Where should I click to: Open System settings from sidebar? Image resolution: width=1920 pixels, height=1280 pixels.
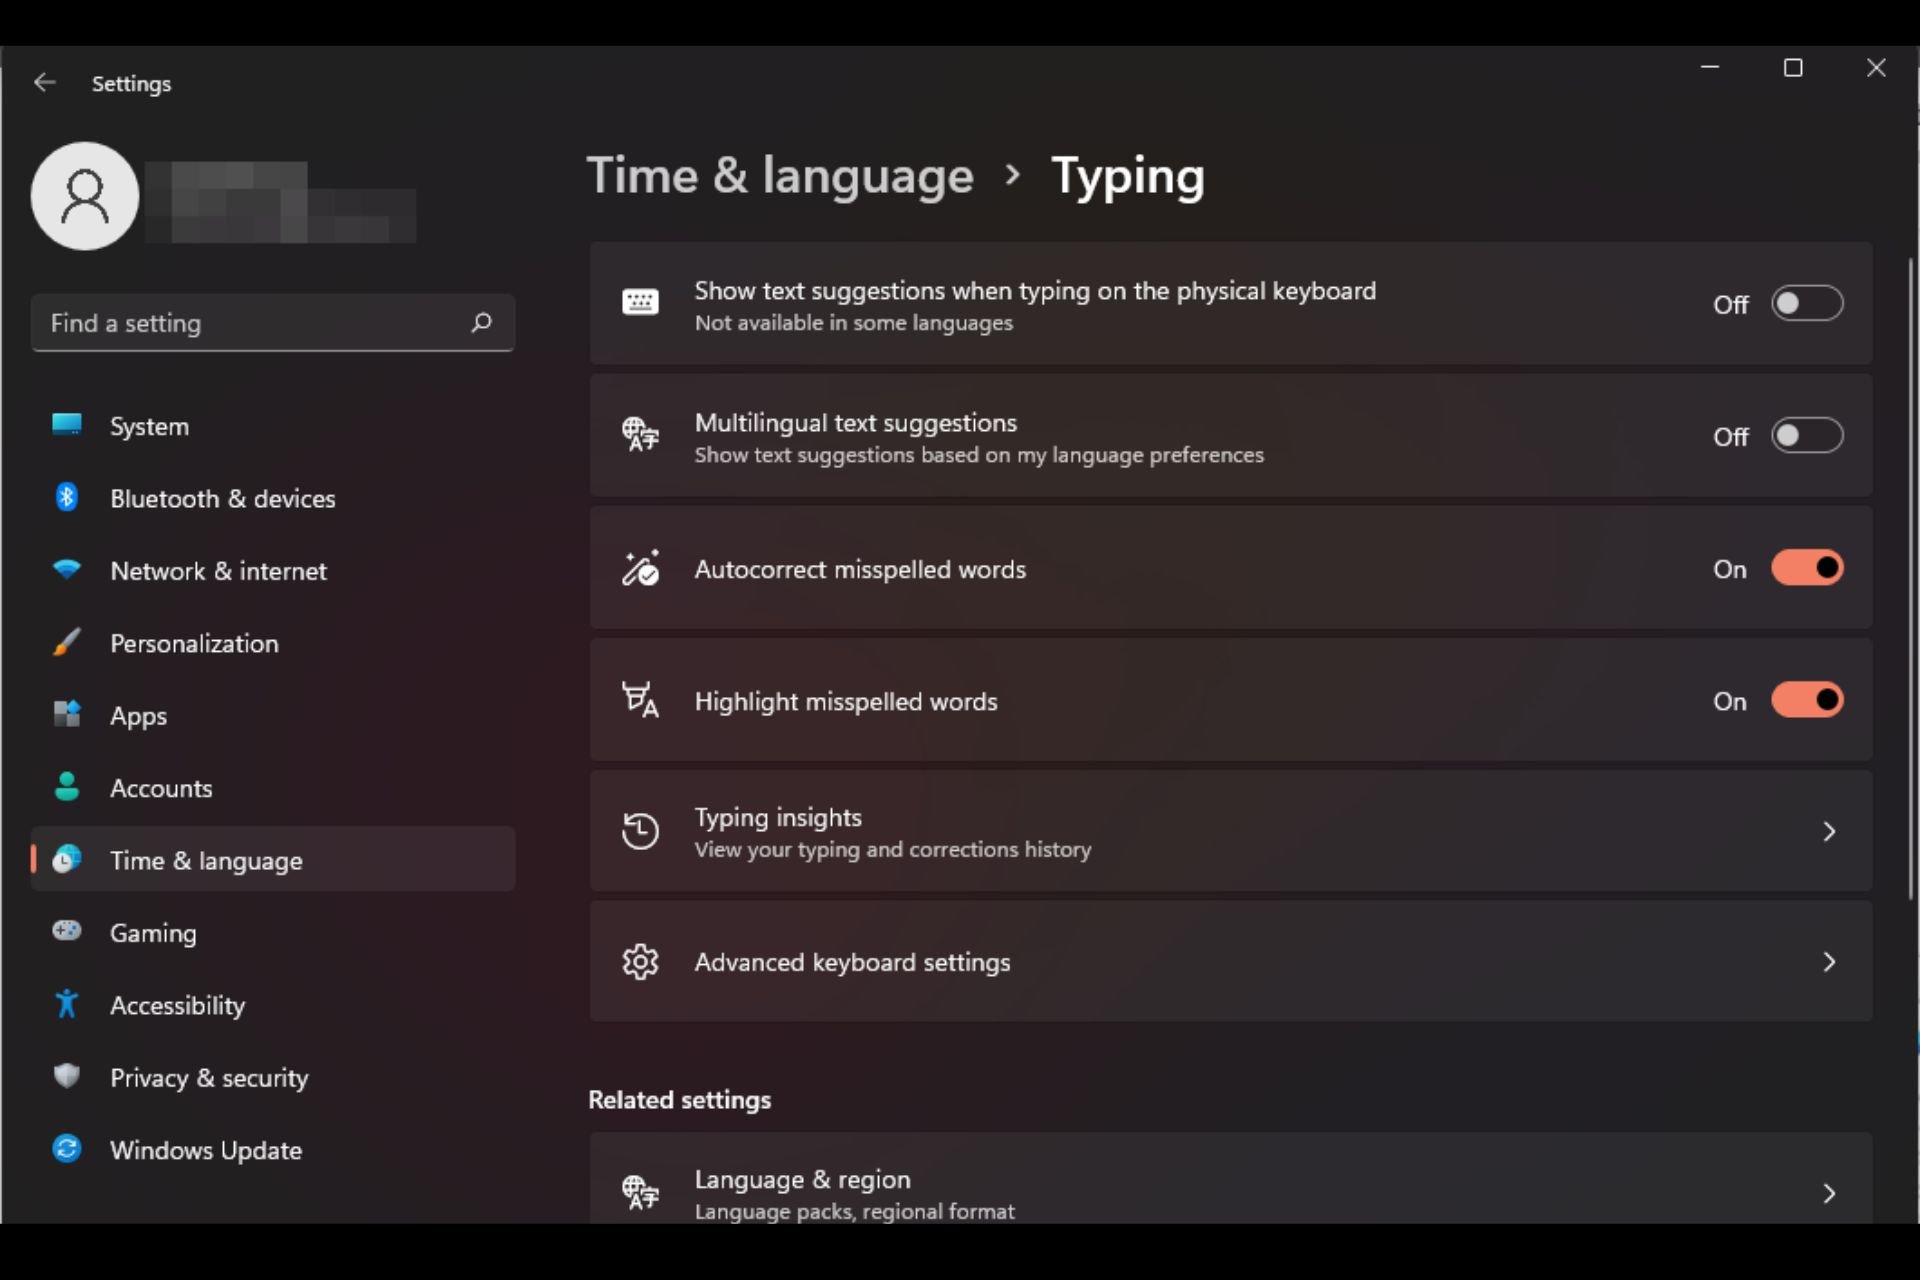(149, 425)
